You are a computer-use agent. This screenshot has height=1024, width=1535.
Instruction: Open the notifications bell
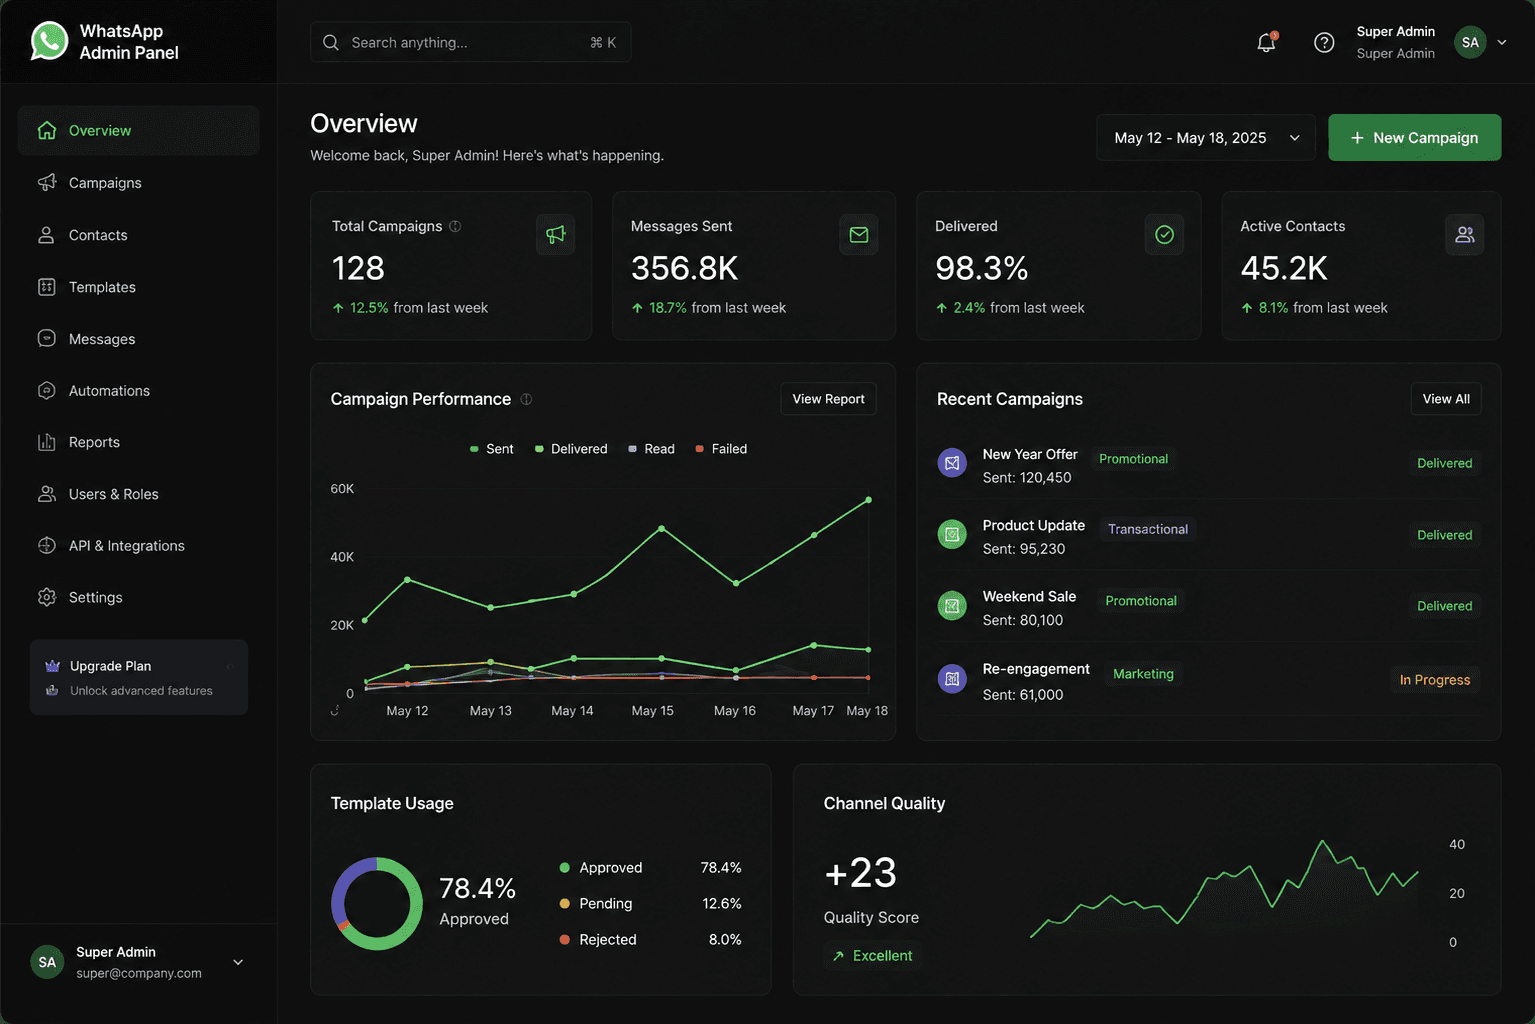point(1266,42)
